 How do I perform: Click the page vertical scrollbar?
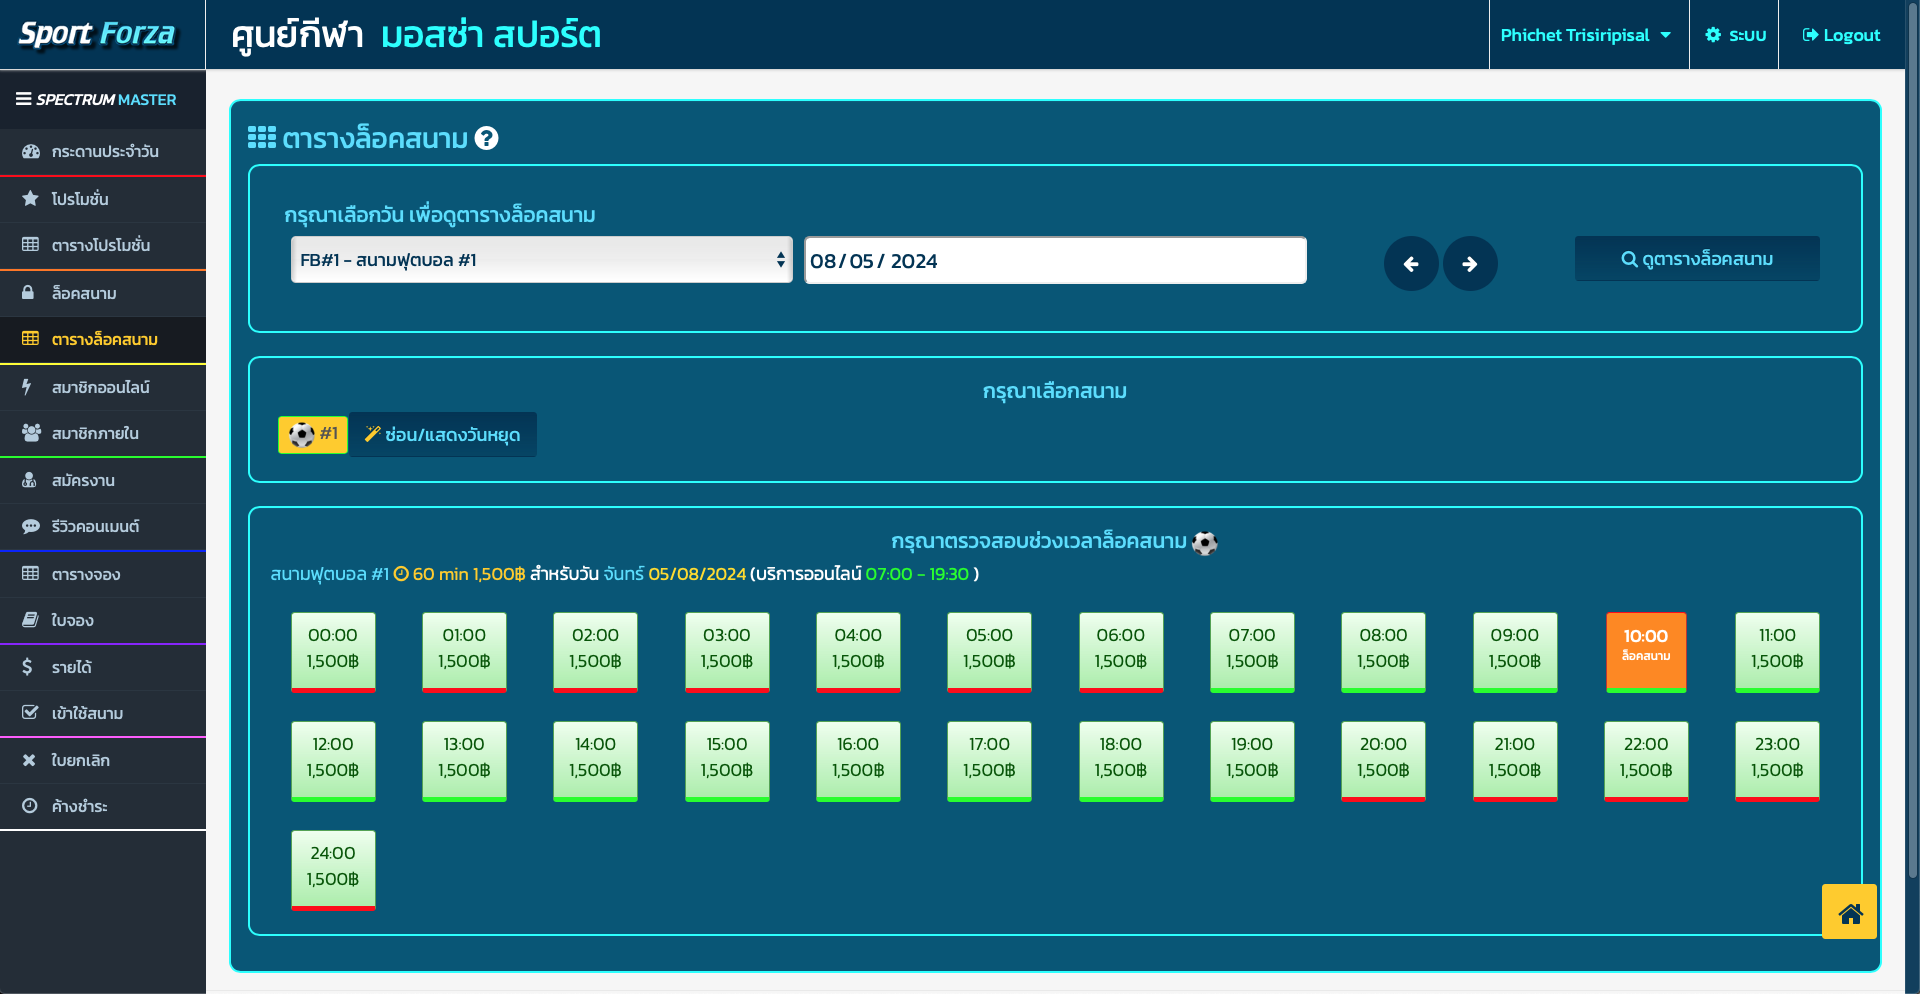pyautogui.click(x=1912, y=440)
